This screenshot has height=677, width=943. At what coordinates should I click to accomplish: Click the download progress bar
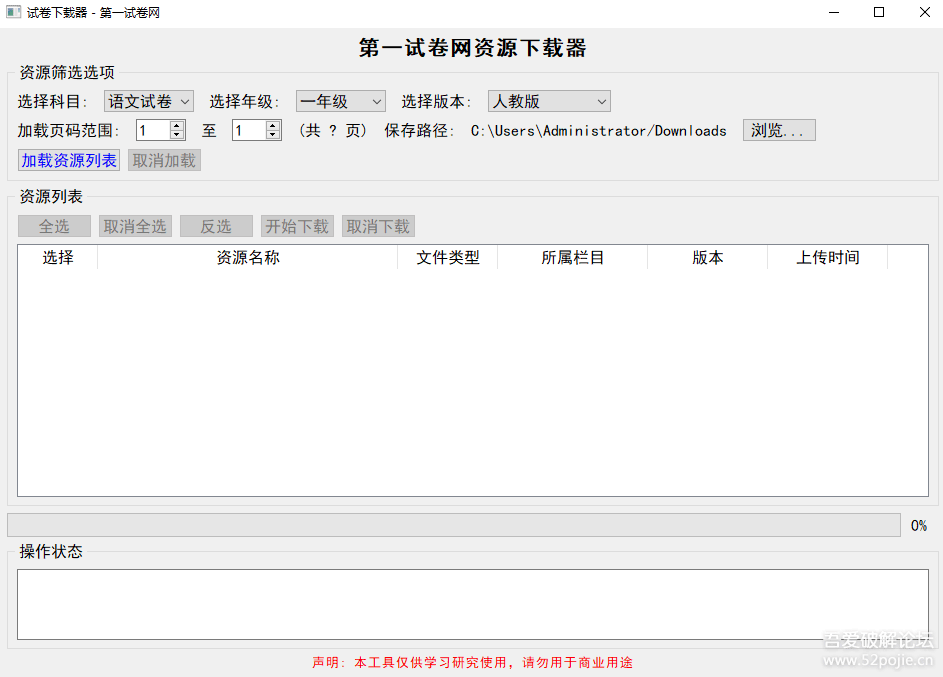pos(454,525)
